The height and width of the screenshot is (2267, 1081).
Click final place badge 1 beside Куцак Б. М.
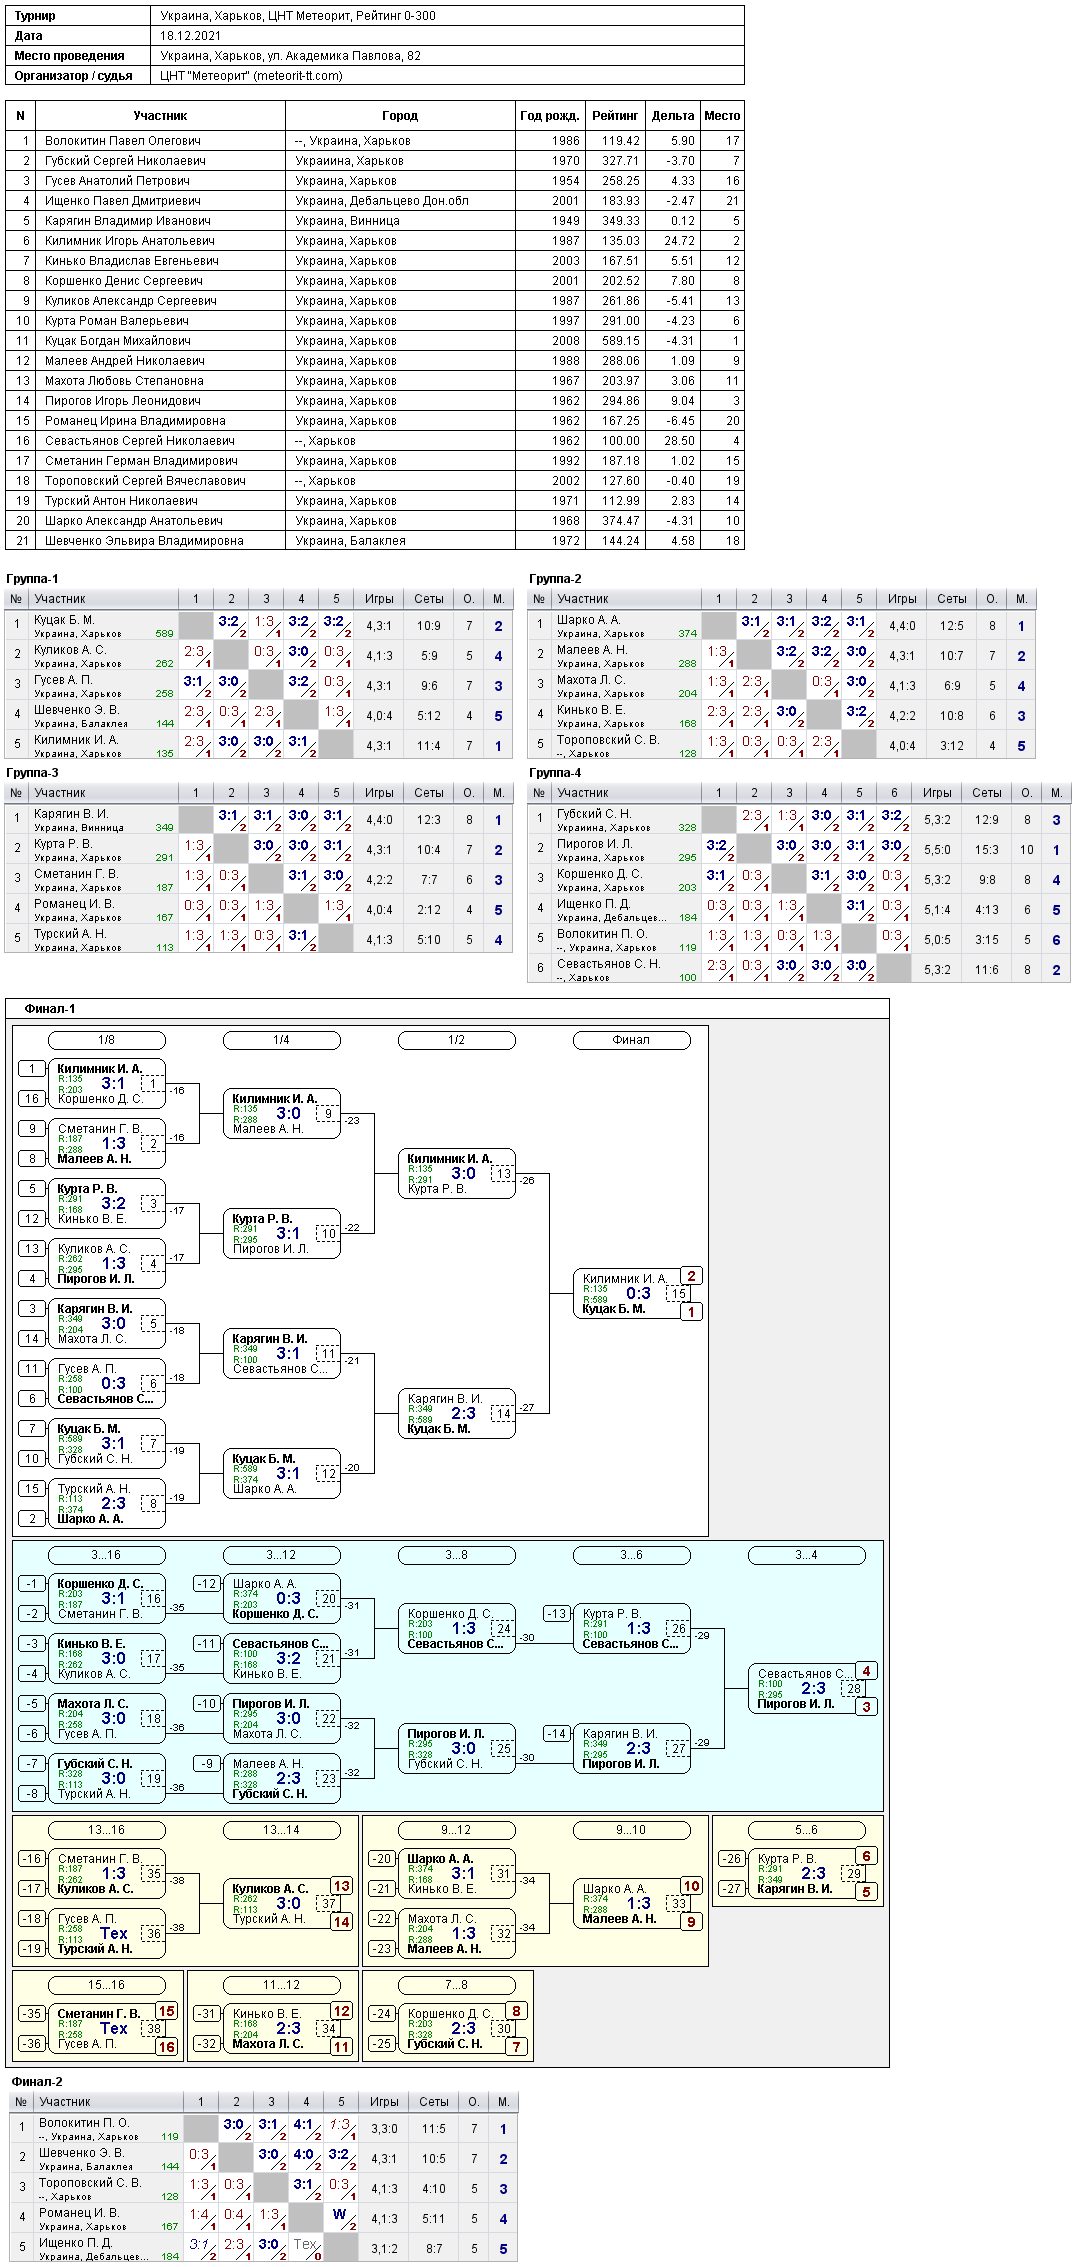[691, 1312]
